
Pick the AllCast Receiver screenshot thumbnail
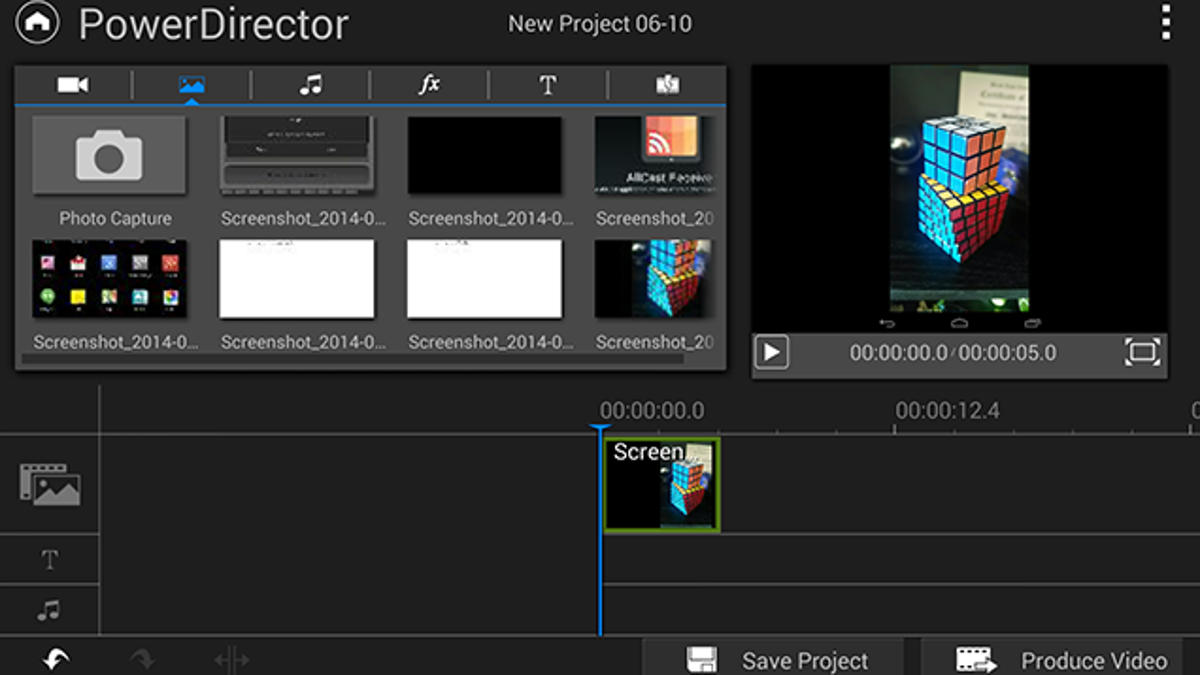click(654, 155)
